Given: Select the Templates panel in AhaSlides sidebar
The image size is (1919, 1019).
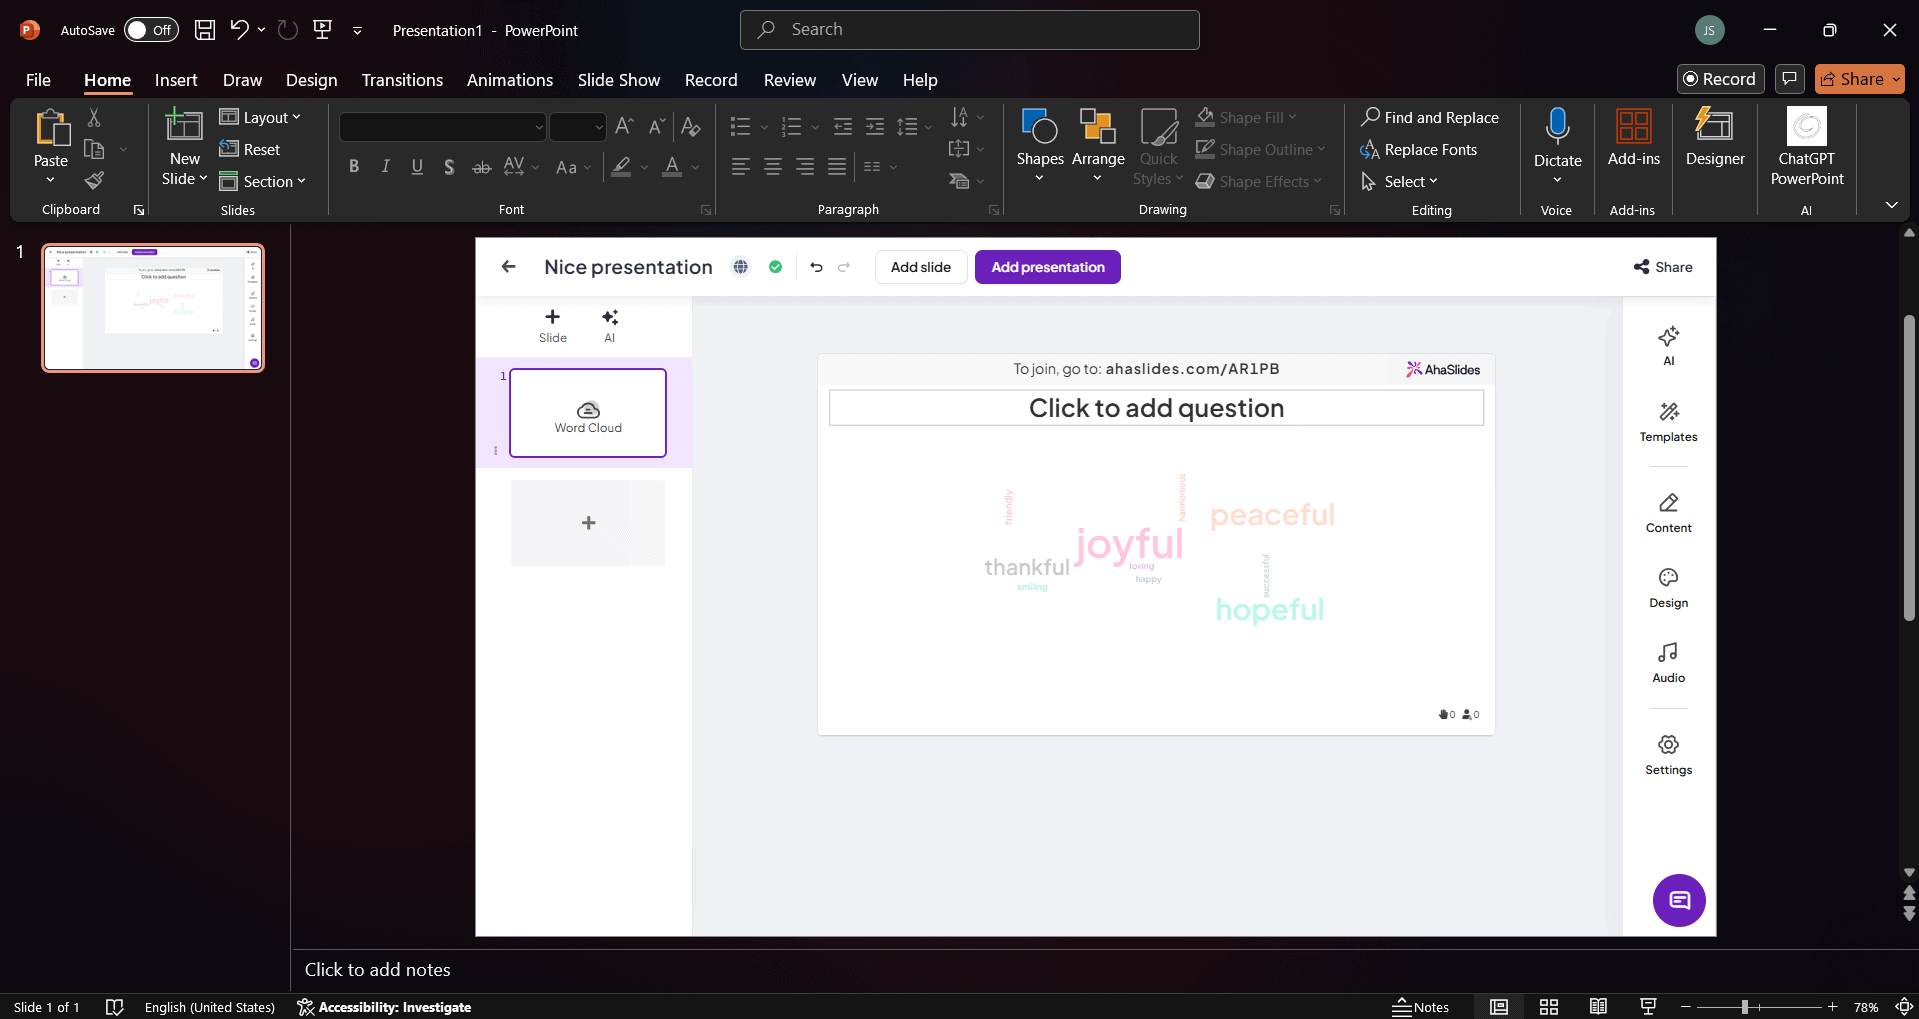Looking at the screenshot, I should pos(1667,420).
